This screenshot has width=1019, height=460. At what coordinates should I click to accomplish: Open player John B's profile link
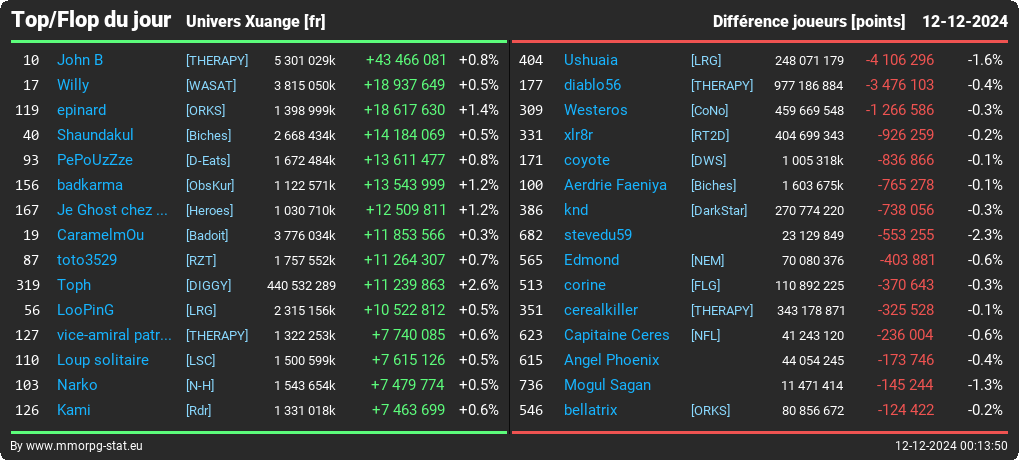click(x=80, y=60)
